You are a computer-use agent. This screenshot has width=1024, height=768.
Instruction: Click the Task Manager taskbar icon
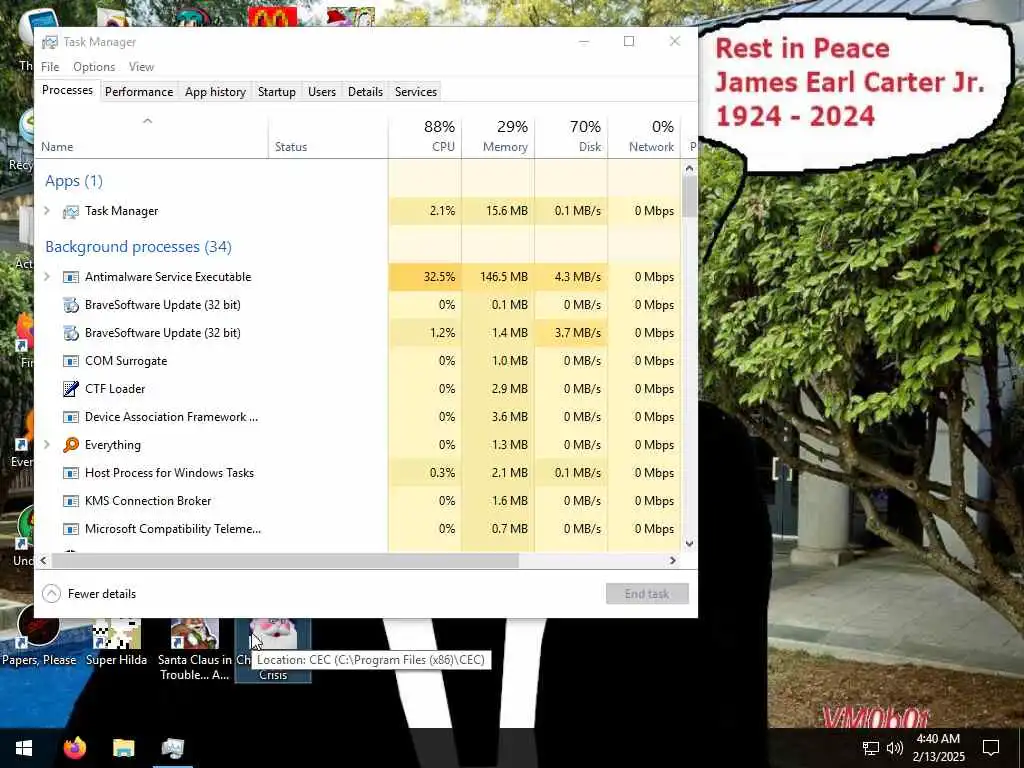pyautogui.click(x=173, y=748)
